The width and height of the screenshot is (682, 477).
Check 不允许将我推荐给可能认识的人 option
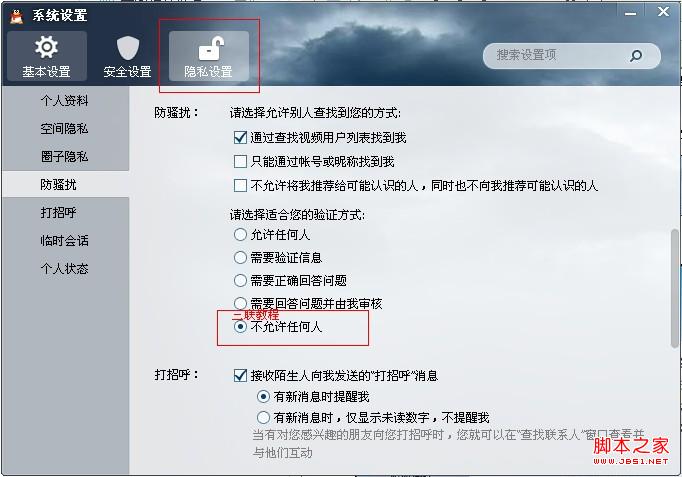click(x=240, y=186)
